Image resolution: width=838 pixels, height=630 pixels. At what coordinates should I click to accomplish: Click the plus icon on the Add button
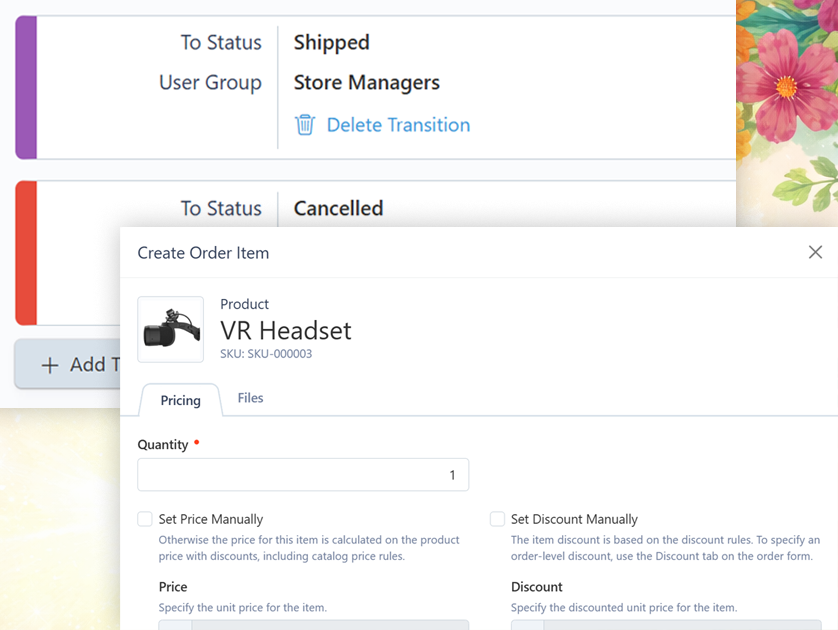pyautogui.click(x=50, y=365)
